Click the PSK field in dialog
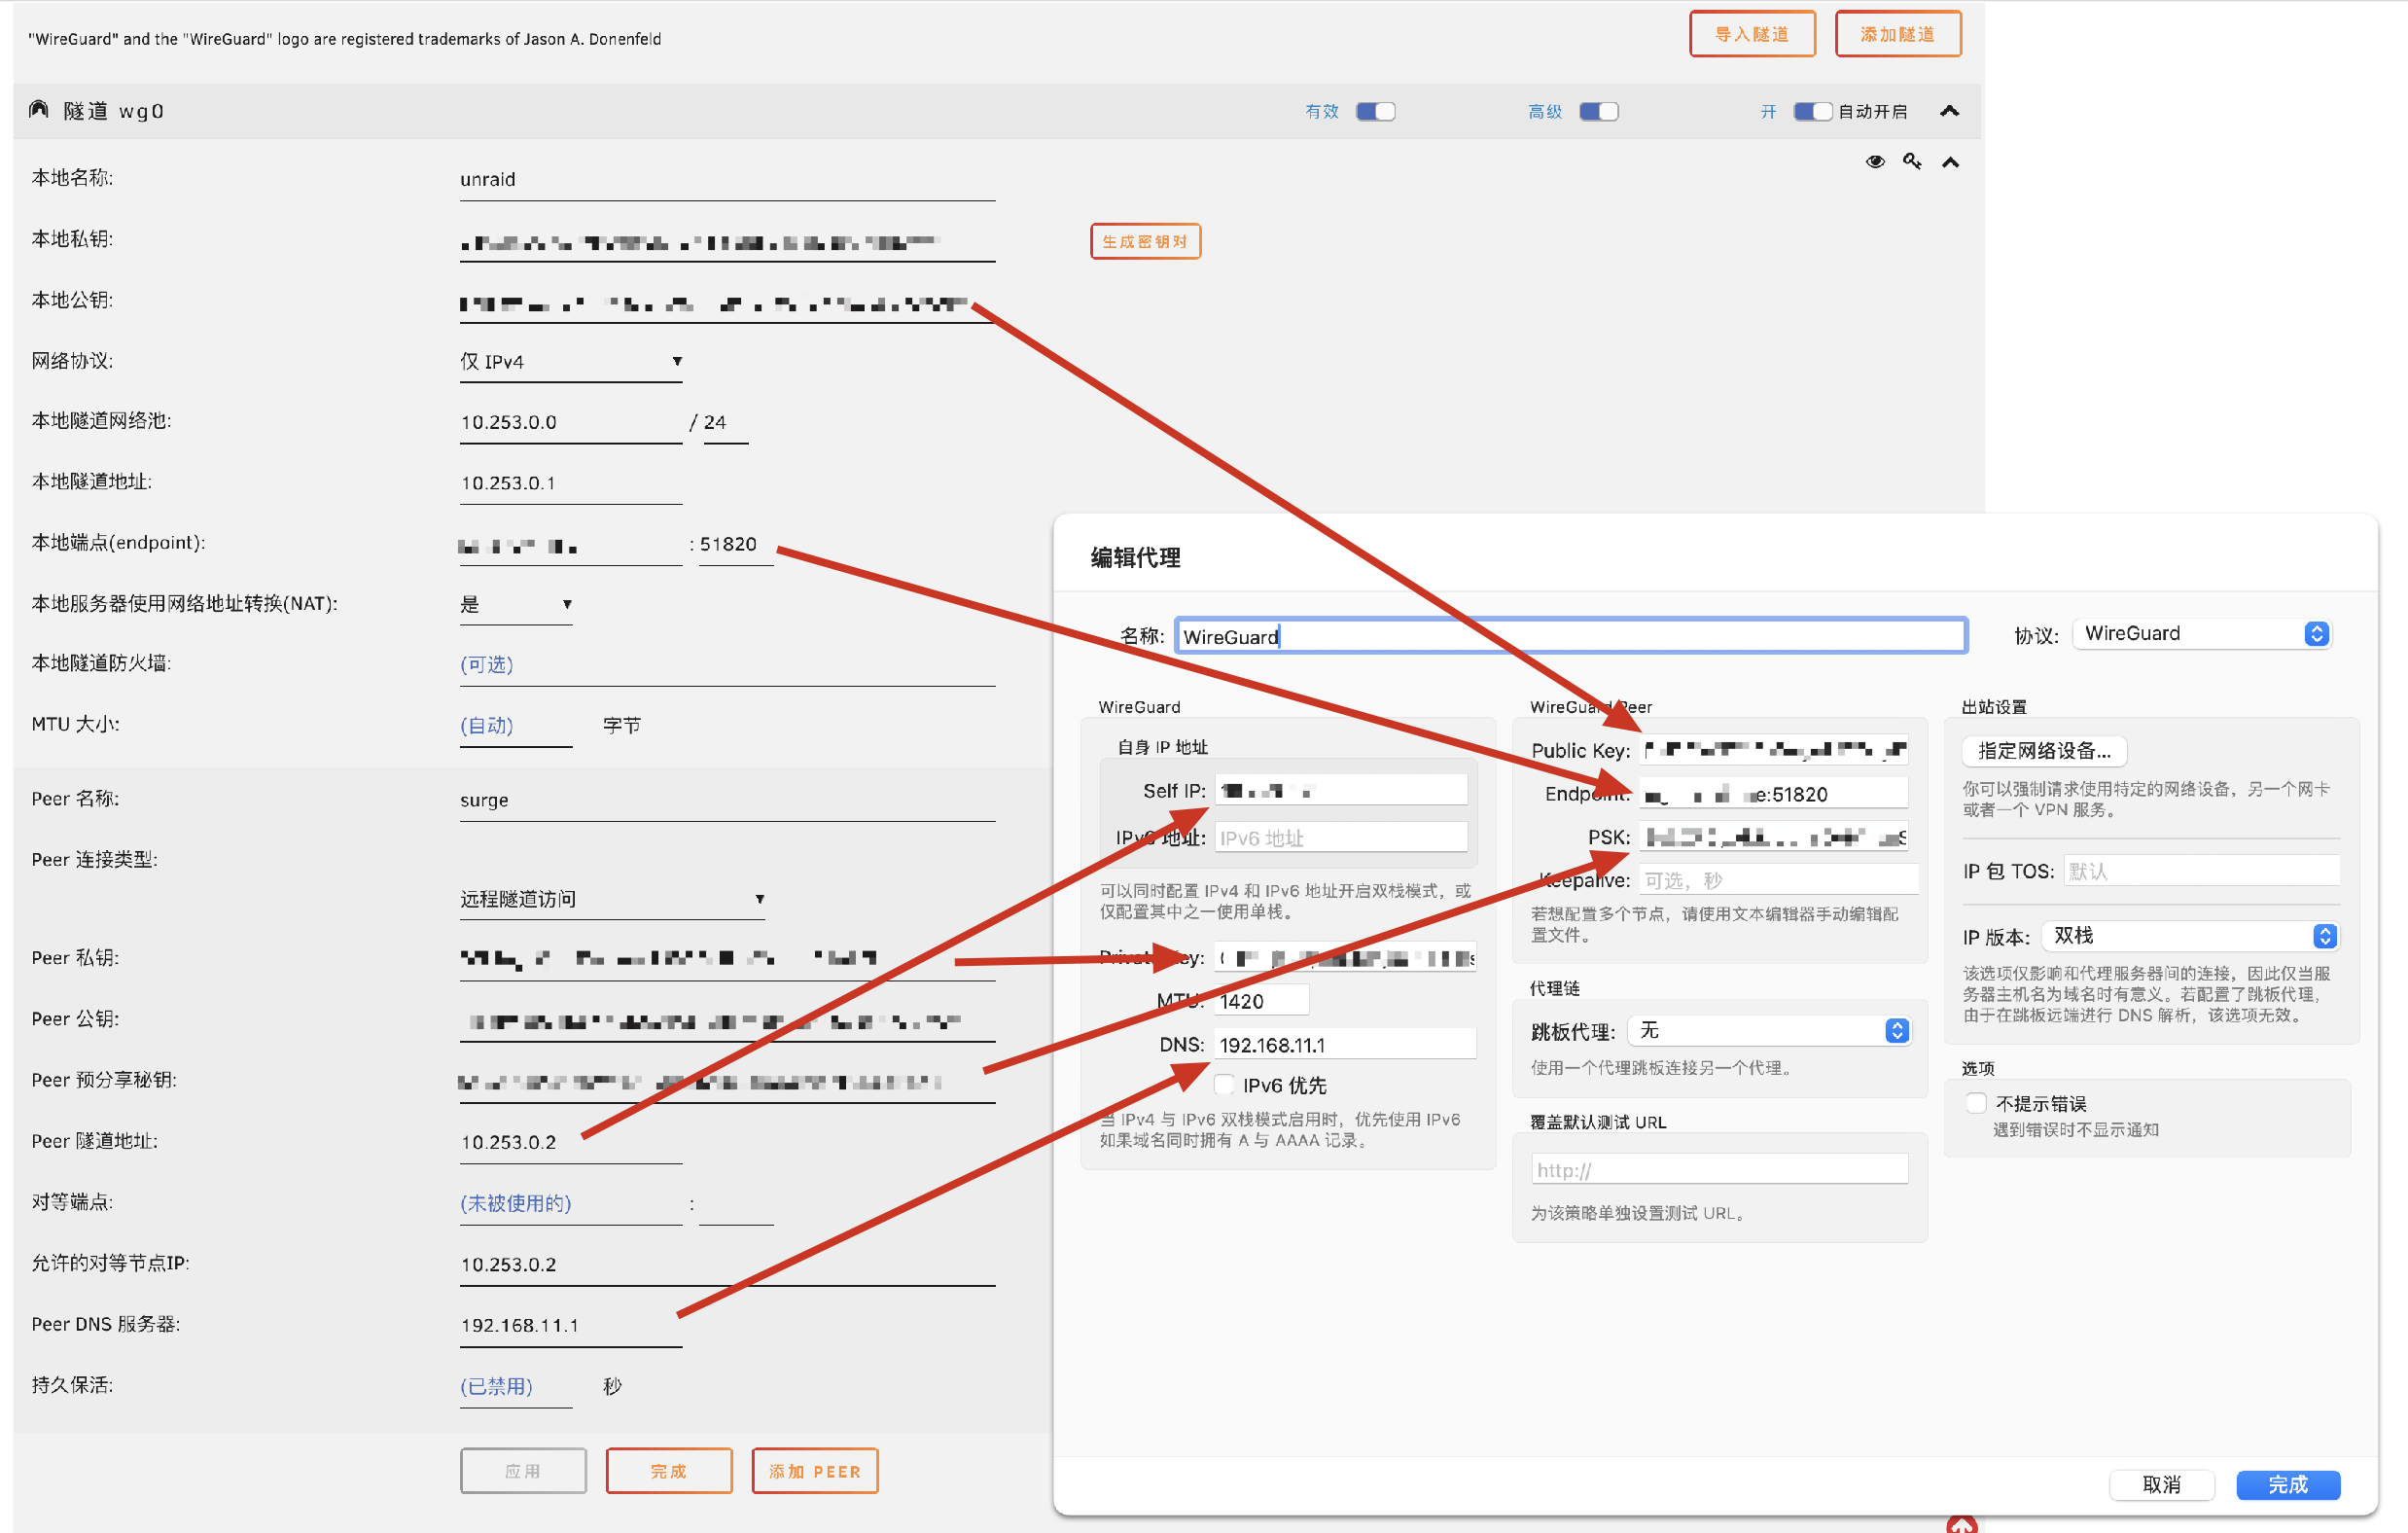 tap(1774, 837)
